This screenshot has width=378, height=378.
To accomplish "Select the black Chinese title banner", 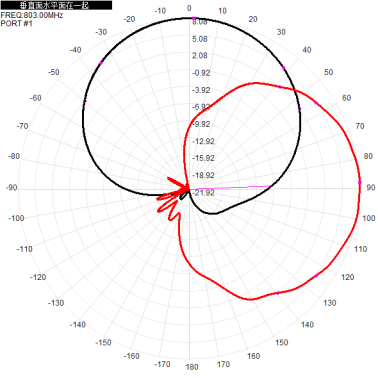I will pyautogui.click(x=56, y=5).
